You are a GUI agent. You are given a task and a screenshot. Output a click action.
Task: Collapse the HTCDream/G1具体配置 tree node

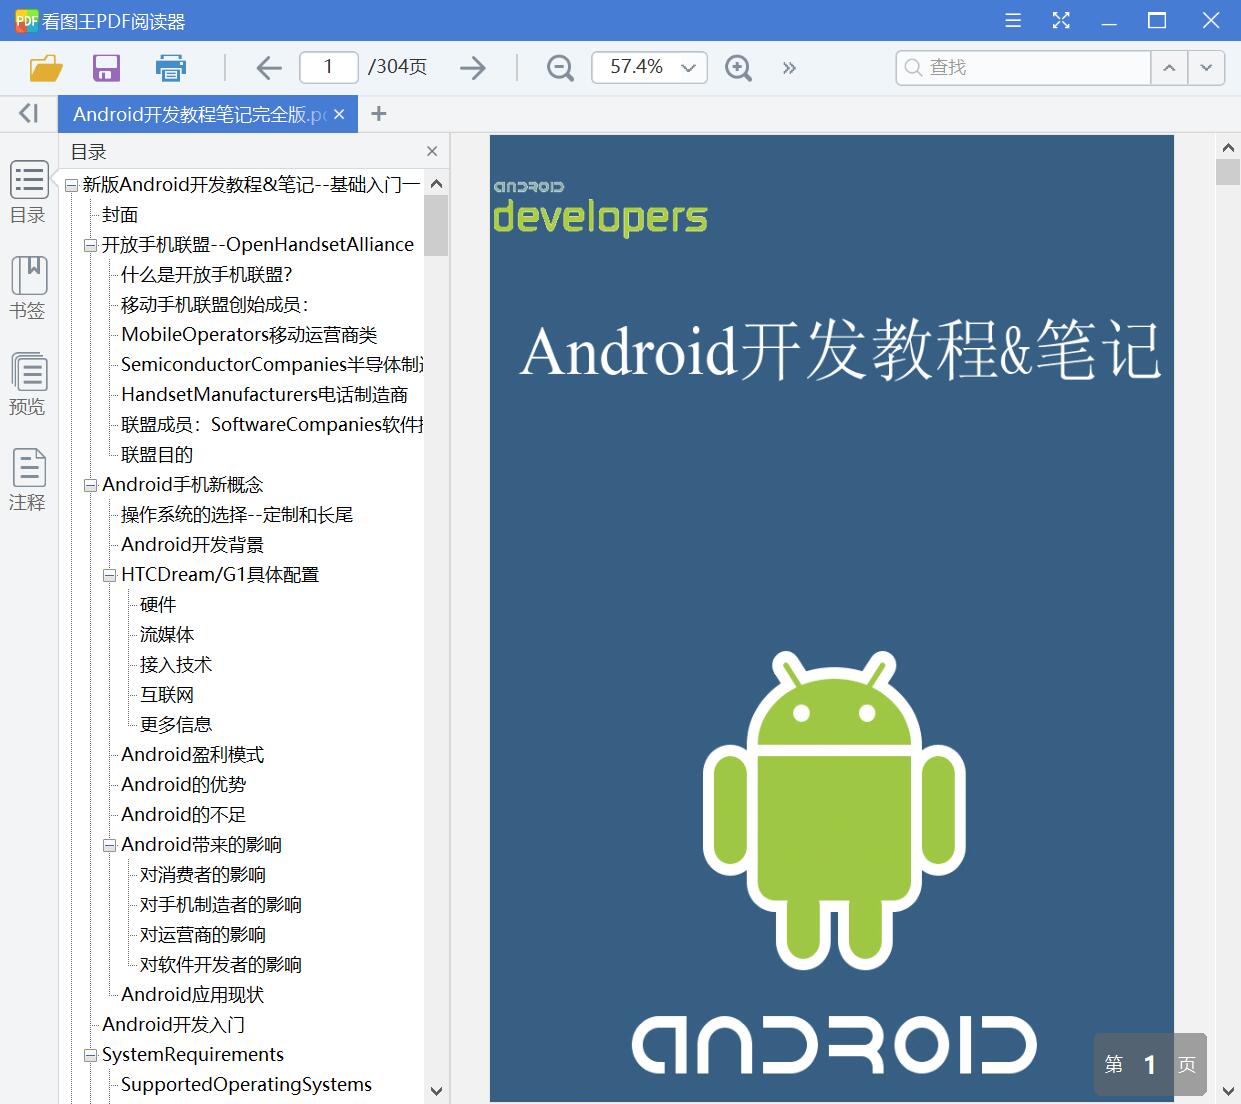click(x=108, y=574)
